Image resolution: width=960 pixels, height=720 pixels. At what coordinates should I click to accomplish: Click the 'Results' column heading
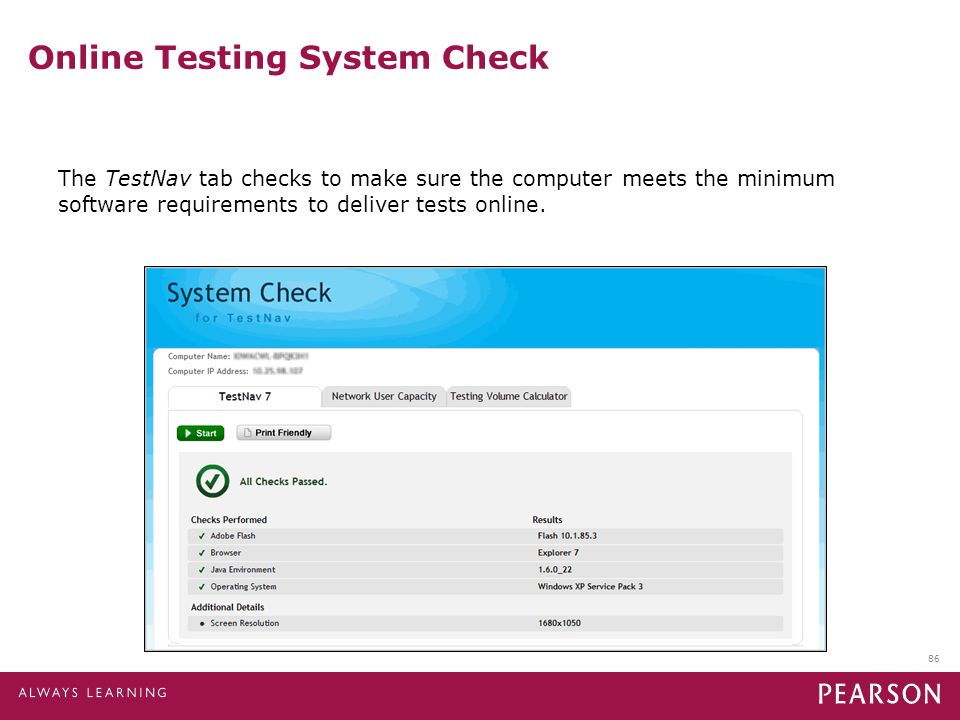pos(547,520)
